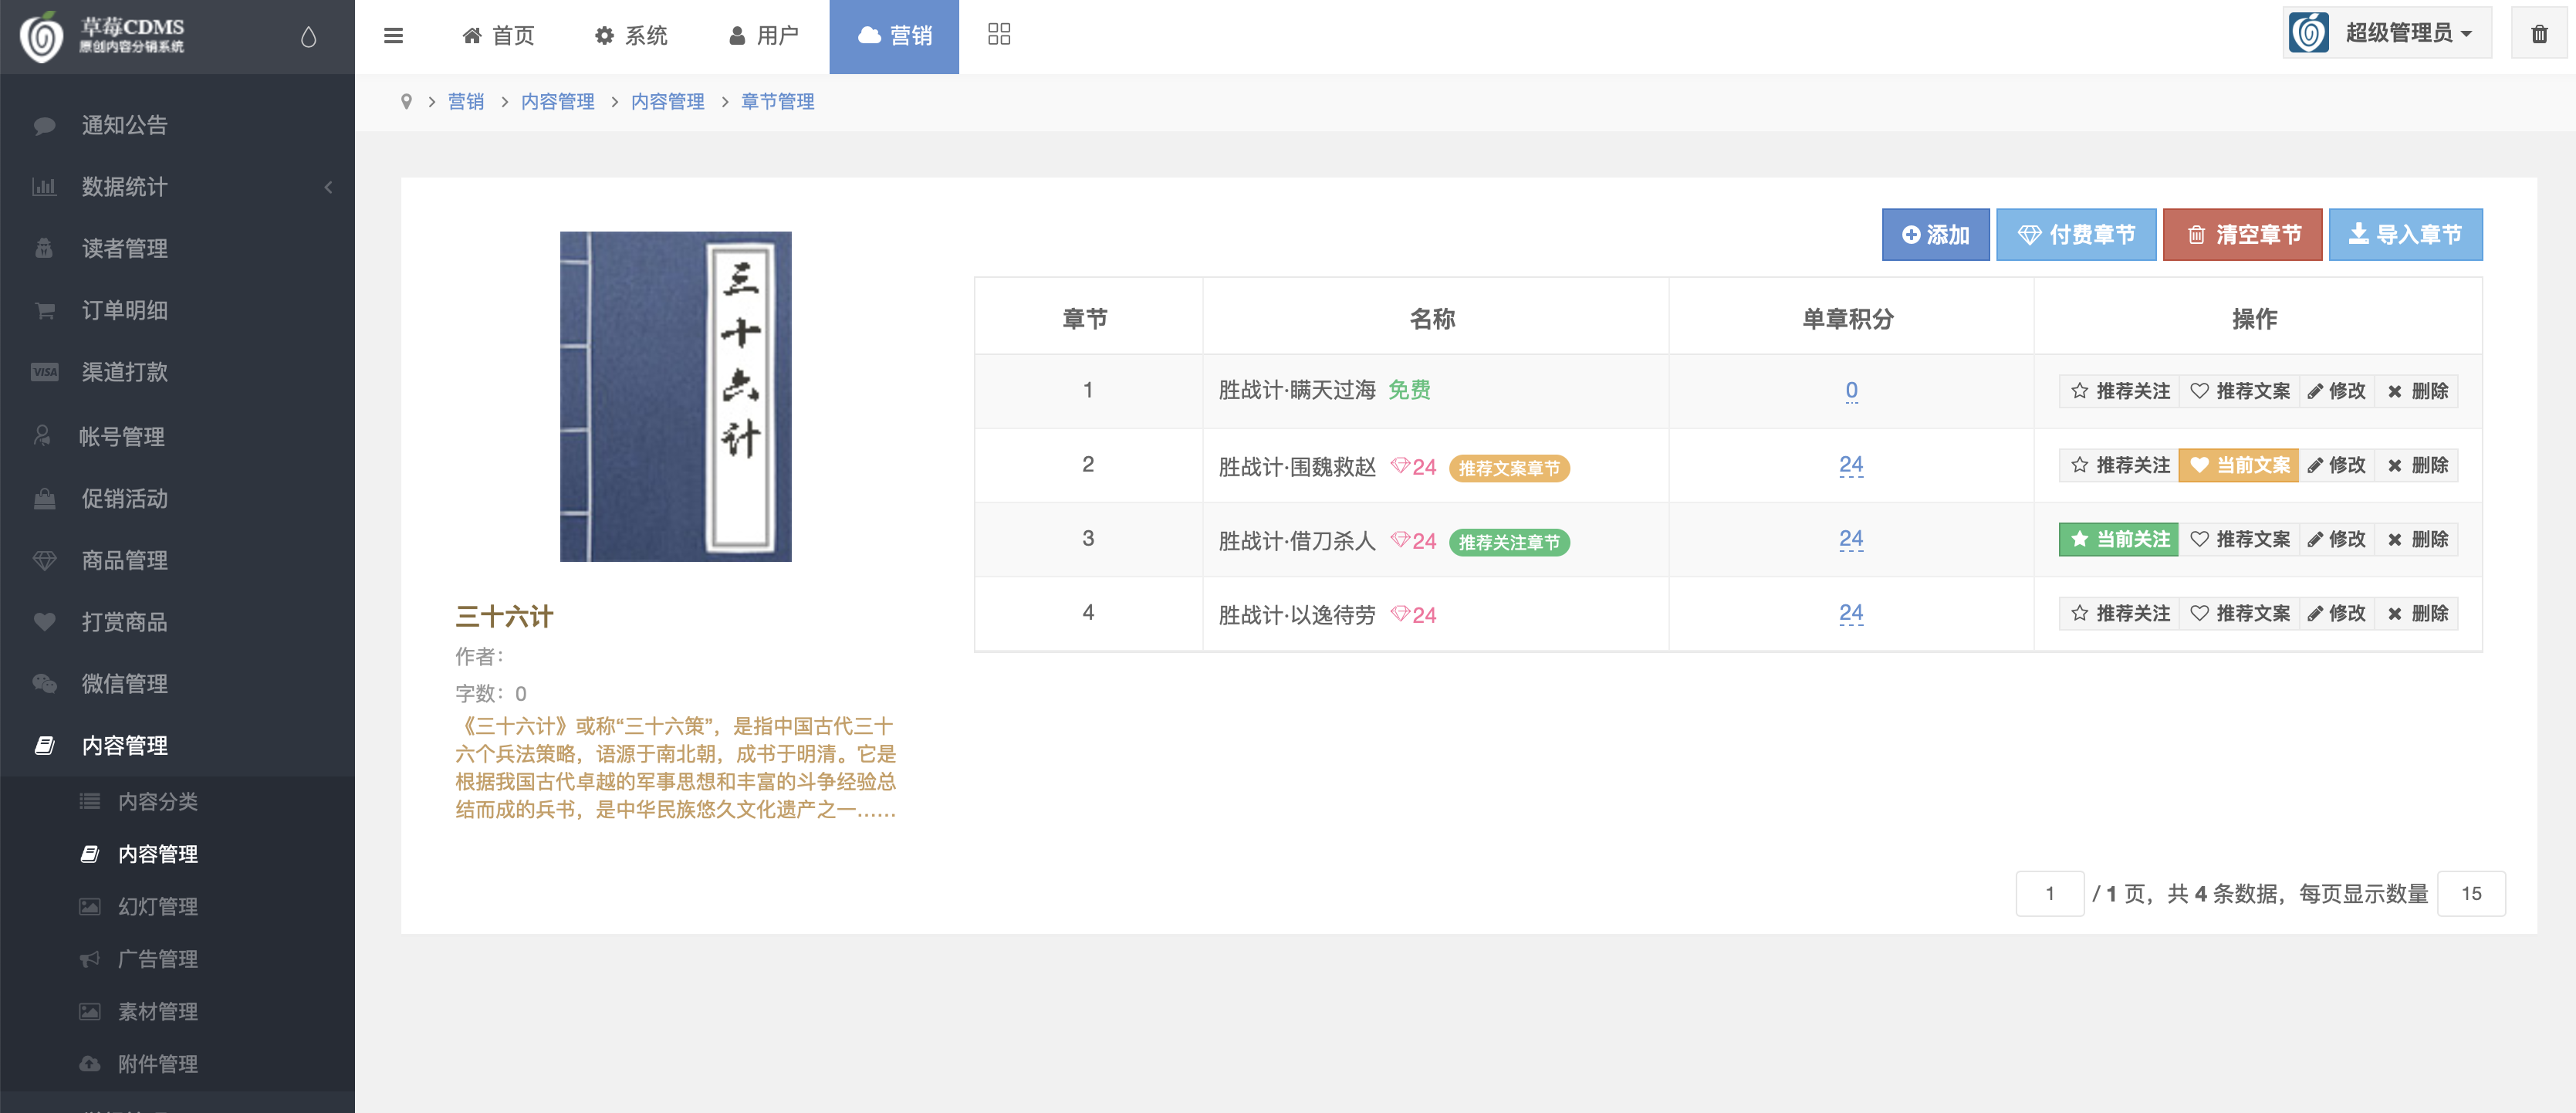The image size is (2576, 1113).
Task: Select 内容分类 submenu item
Action: 177,802
